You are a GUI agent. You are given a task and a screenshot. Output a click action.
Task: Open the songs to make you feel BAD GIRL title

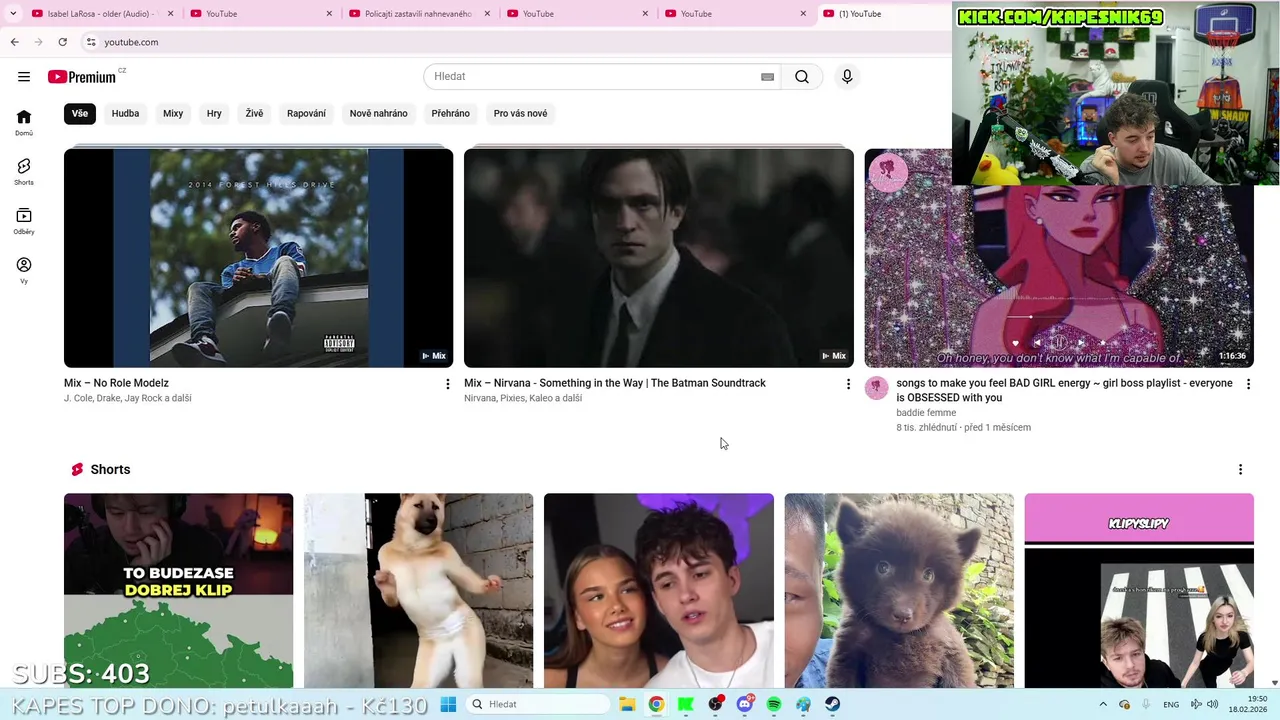(x=1064, y=390)
